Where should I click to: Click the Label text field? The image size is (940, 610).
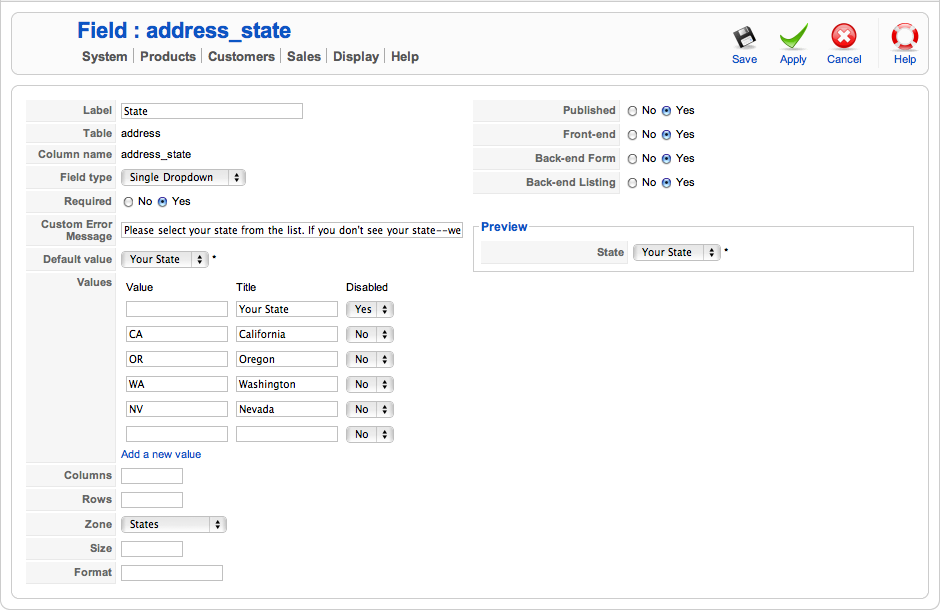pyautogui.click(x=212, y=111)
